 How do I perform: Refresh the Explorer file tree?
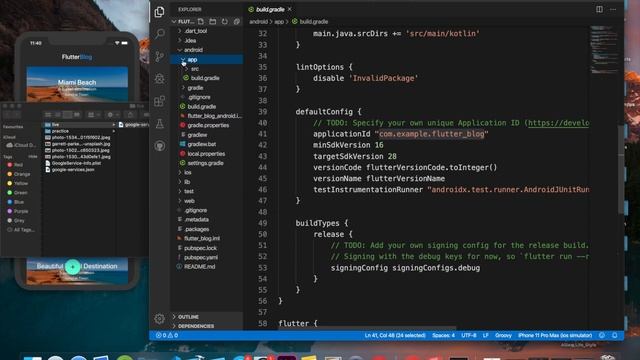tap(224, 21)
